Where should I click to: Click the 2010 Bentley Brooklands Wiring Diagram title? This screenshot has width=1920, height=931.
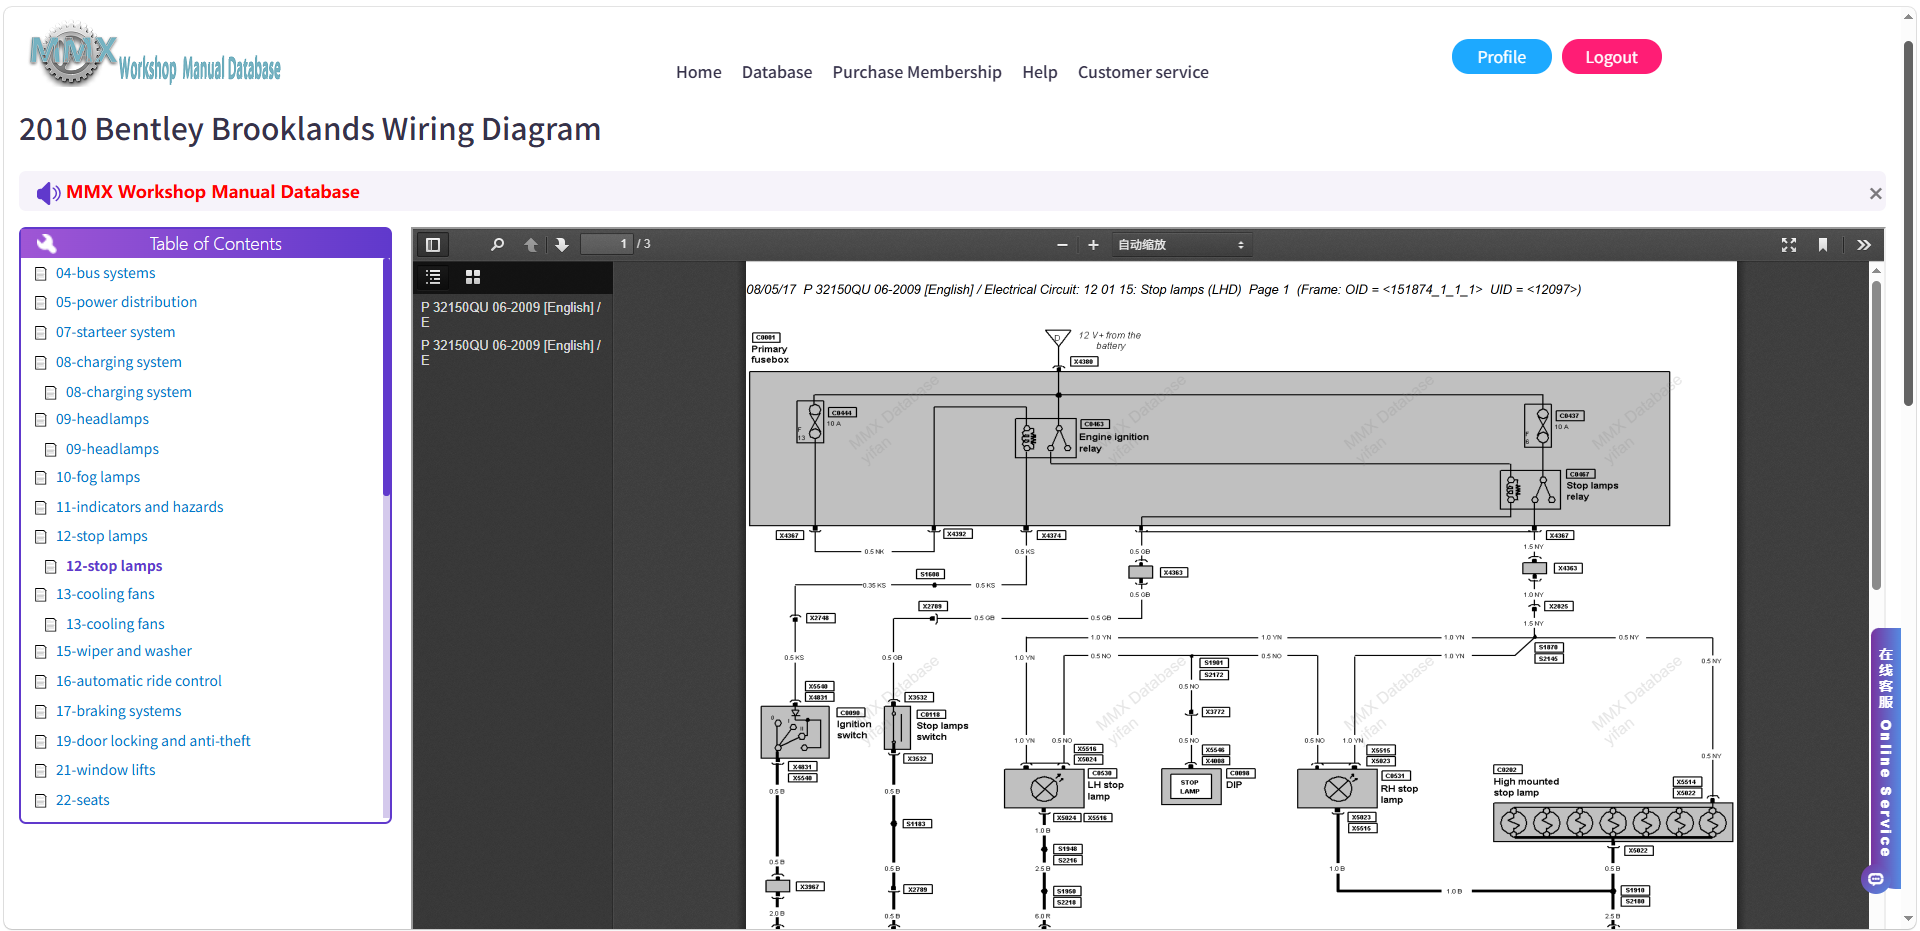(x=310, y=129)
